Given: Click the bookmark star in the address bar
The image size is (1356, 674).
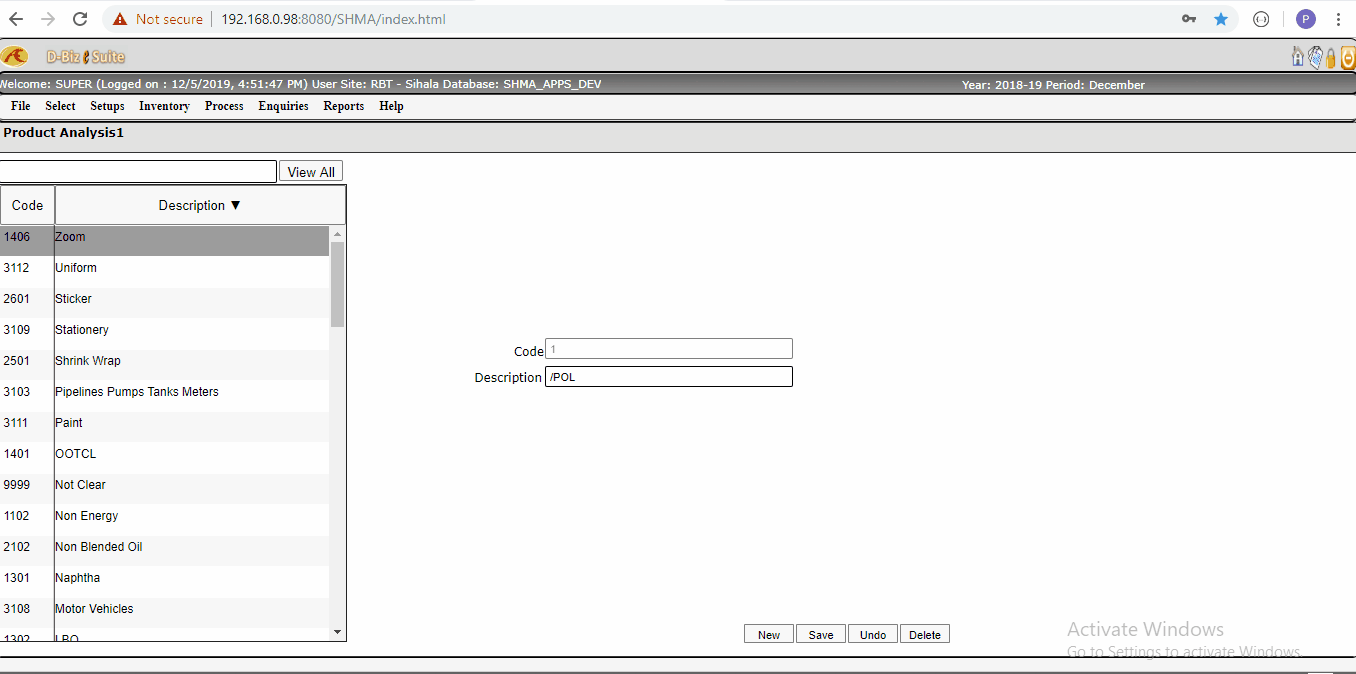Looking at the screenshot, I should pyautogui.click(x=1222, y=18).
